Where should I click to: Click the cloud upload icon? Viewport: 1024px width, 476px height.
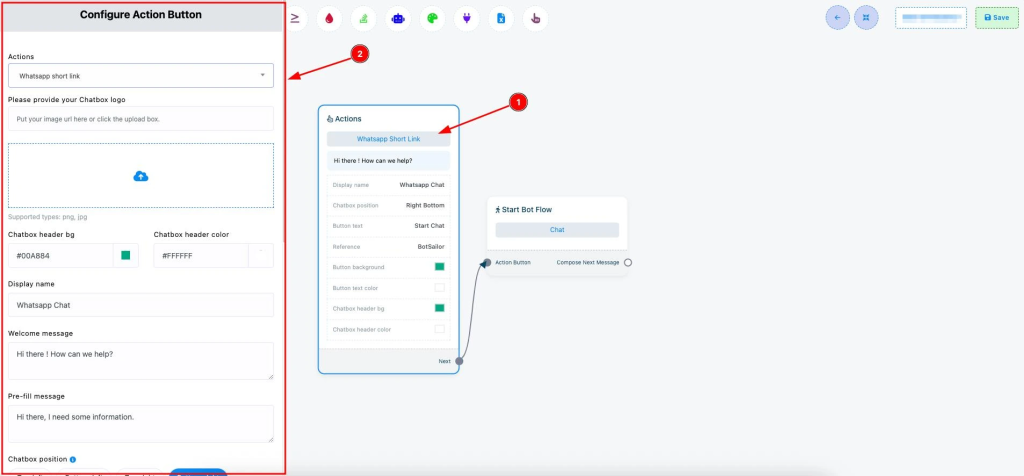tap(141, 176)
